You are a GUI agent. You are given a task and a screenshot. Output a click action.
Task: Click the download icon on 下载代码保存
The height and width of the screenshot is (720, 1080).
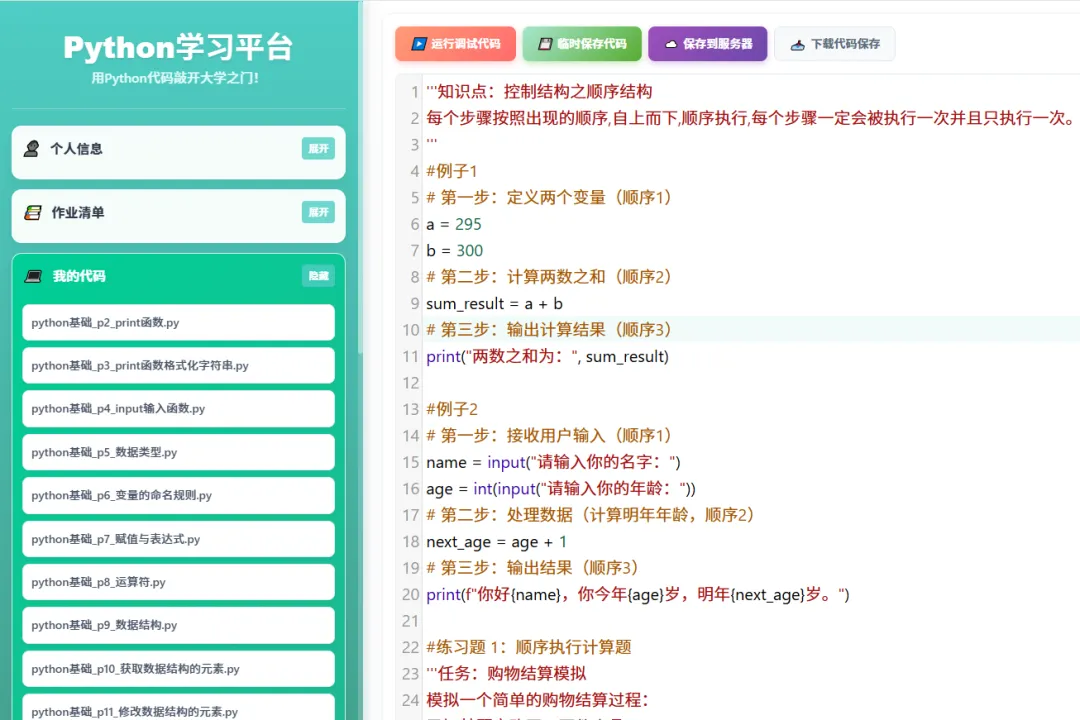point(798,45)
